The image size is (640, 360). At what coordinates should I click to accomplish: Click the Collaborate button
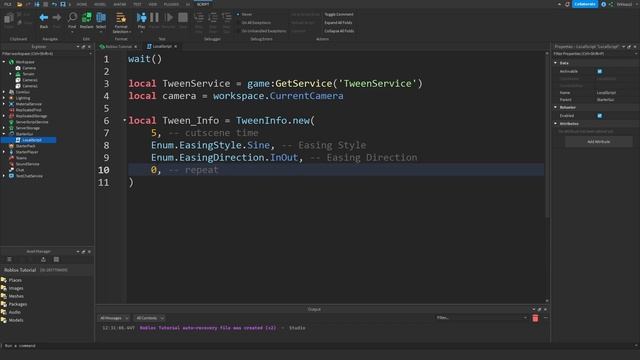coord(584,4)
